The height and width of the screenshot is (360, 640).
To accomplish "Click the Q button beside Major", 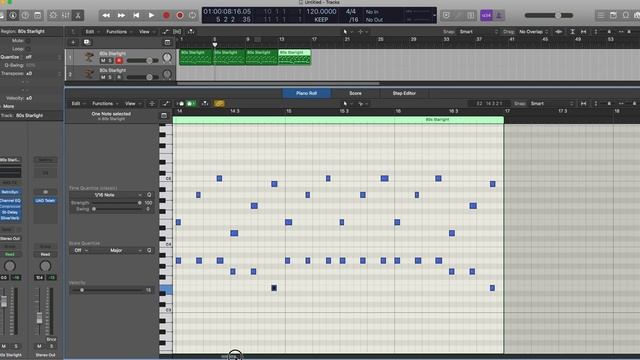I will (x=149, y=251).
